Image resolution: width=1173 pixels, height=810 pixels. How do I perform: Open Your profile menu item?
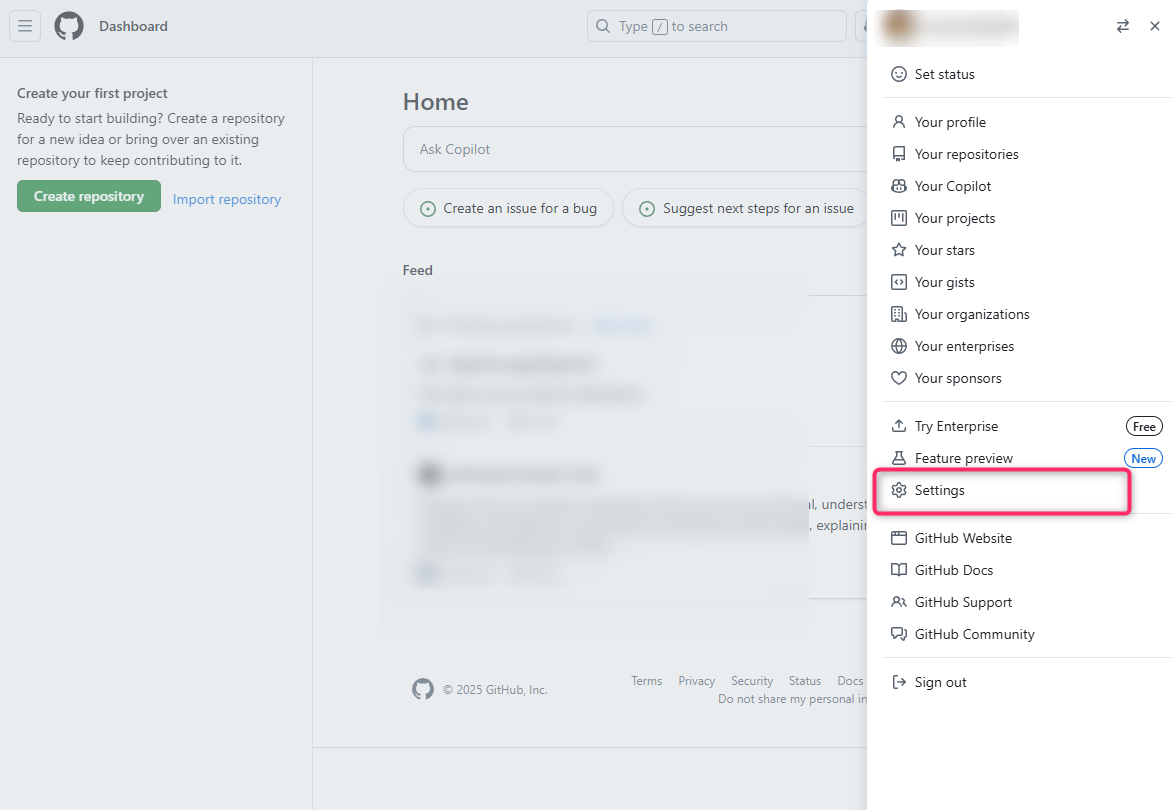pos(1026,122)
